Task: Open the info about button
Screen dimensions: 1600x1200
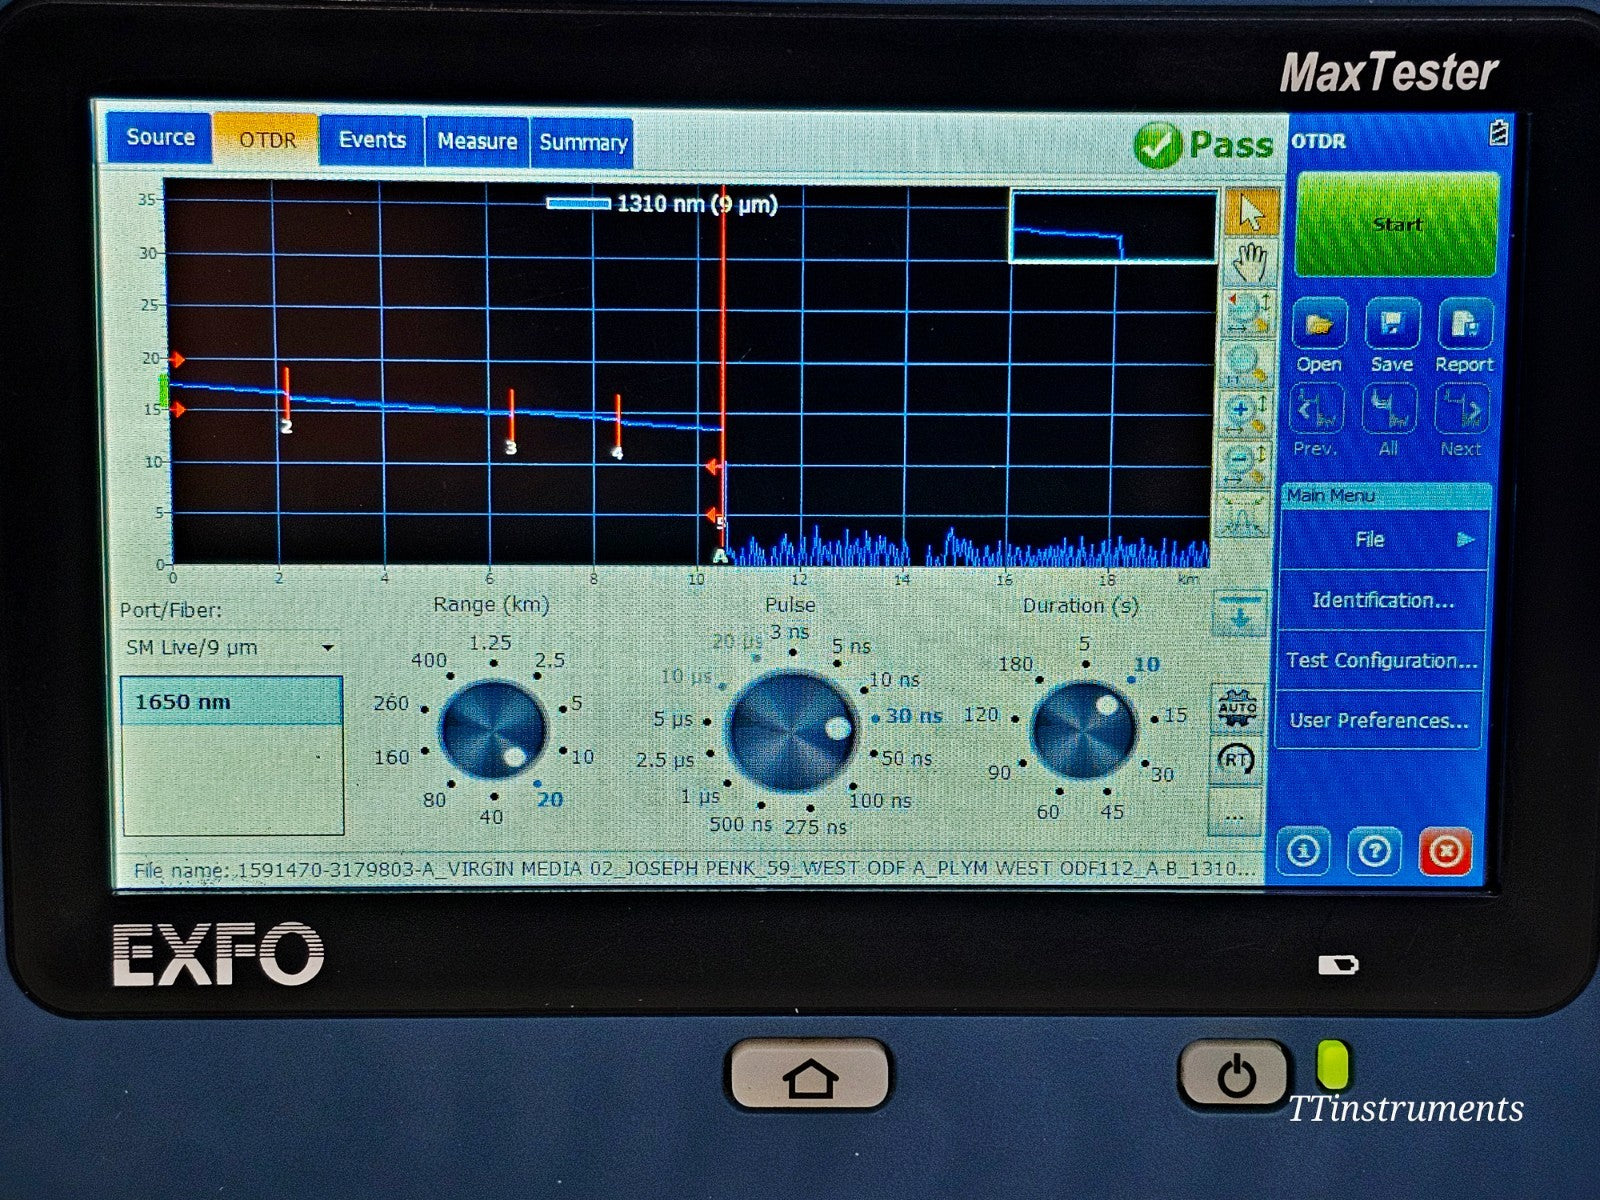Action: click(1303, 851)
